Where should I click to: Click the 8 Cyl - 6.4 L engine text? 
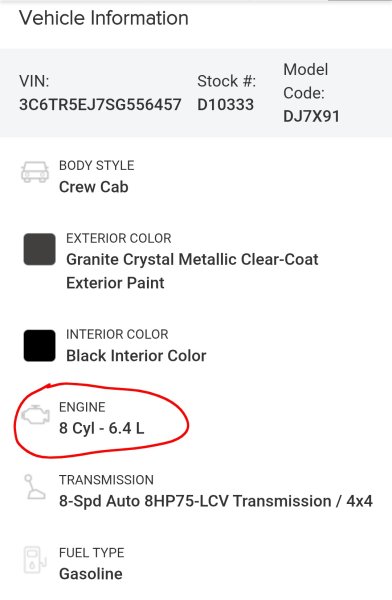point(101,428)
